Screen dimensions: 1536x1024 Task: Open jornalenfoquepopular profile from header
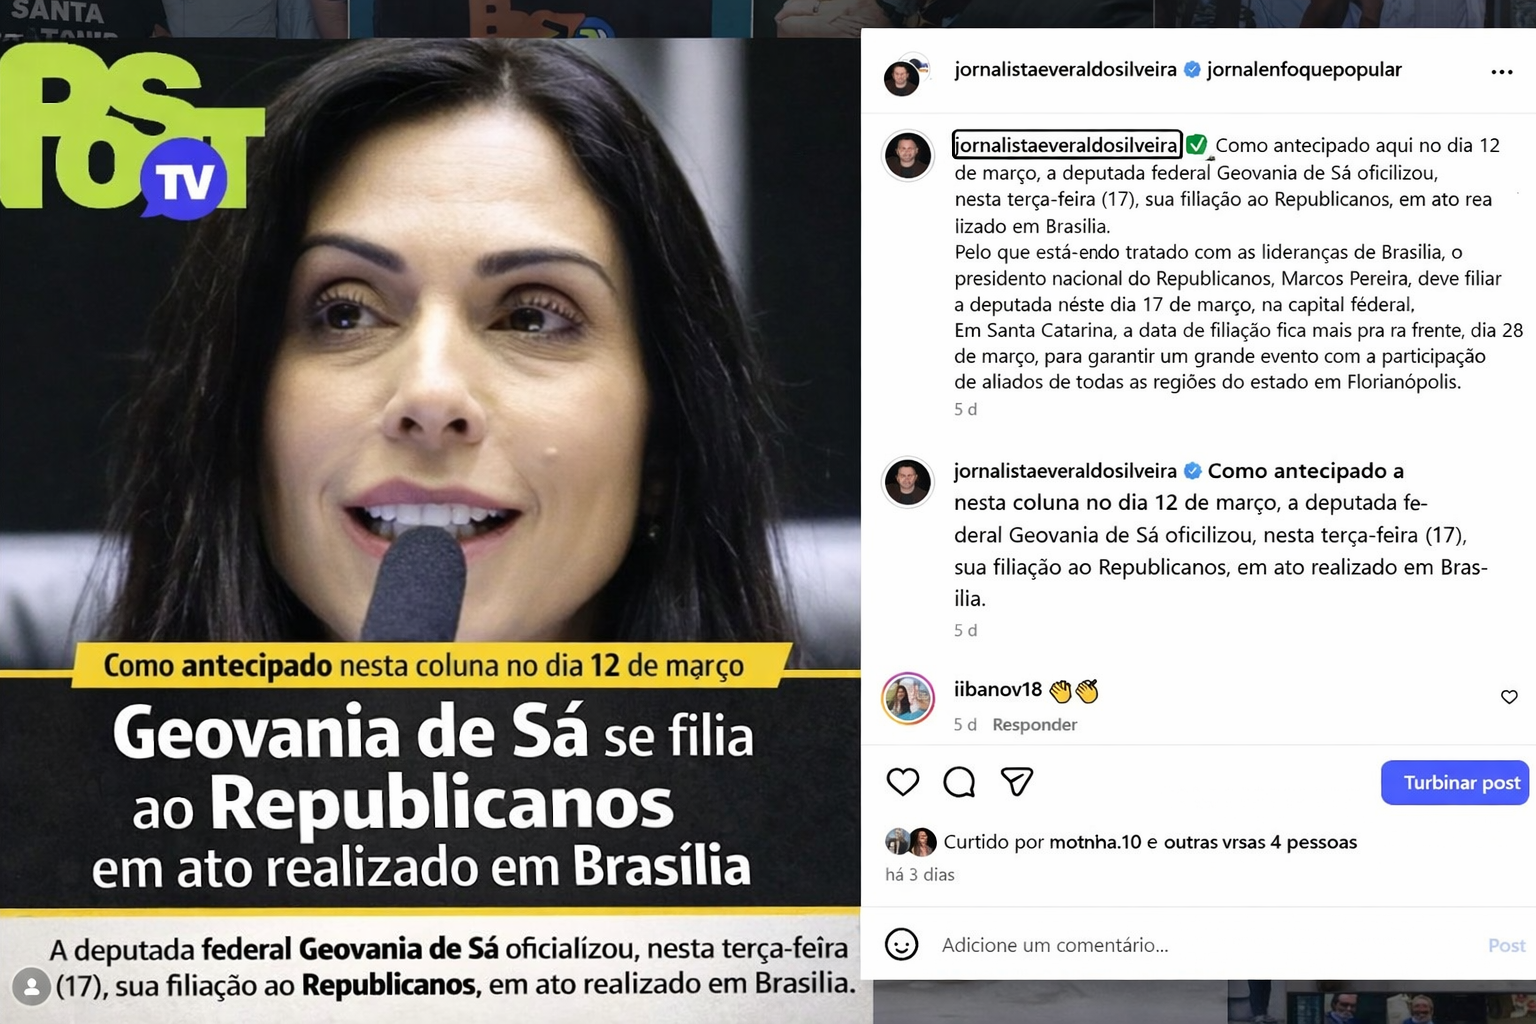tap(1304, 69)
